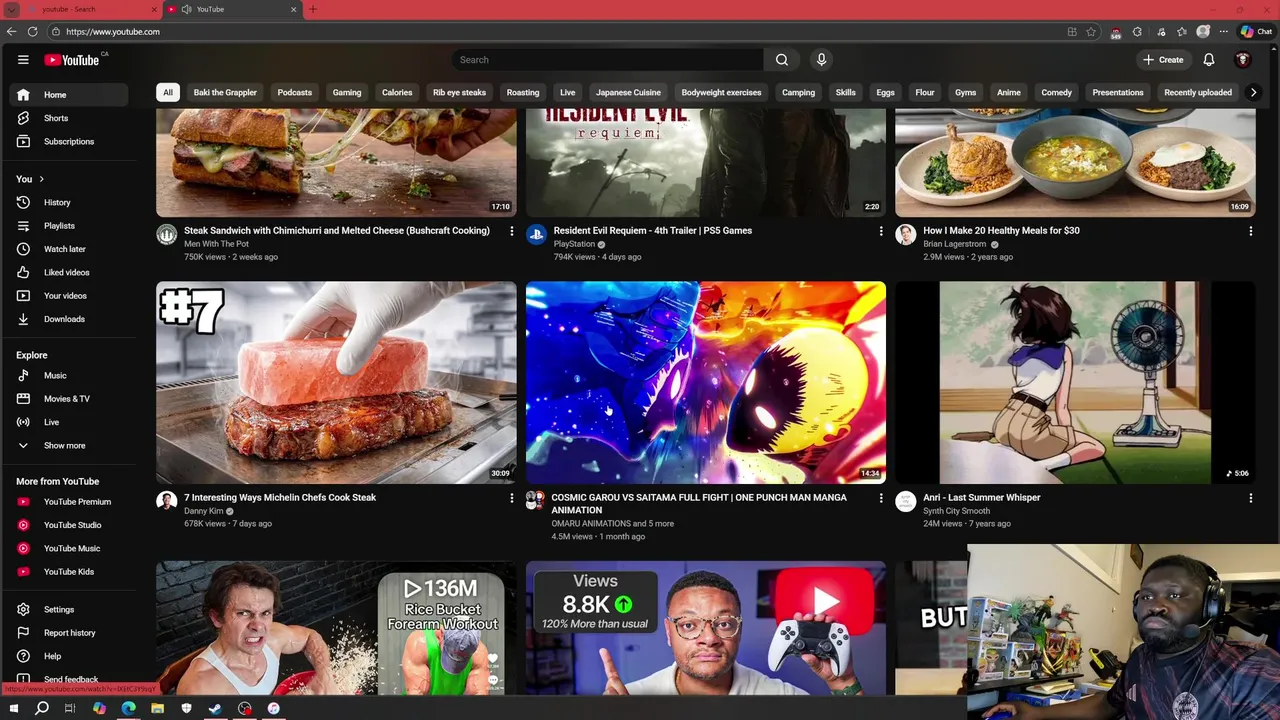Open Movies & TV under Explore
This screenshot has width=1280, height=720.
[x=69, y=399]
